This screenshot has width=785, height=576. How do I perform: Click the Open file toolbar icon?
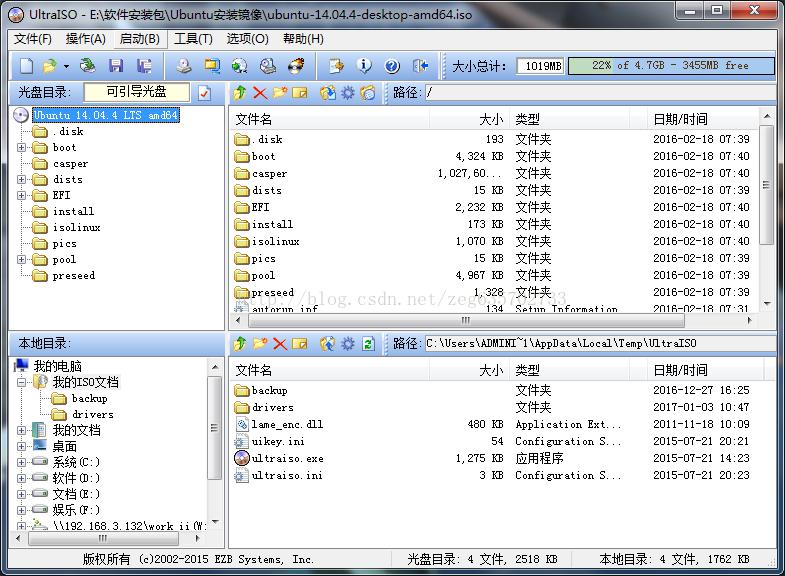pyautogui.click(x=50, y=66)
